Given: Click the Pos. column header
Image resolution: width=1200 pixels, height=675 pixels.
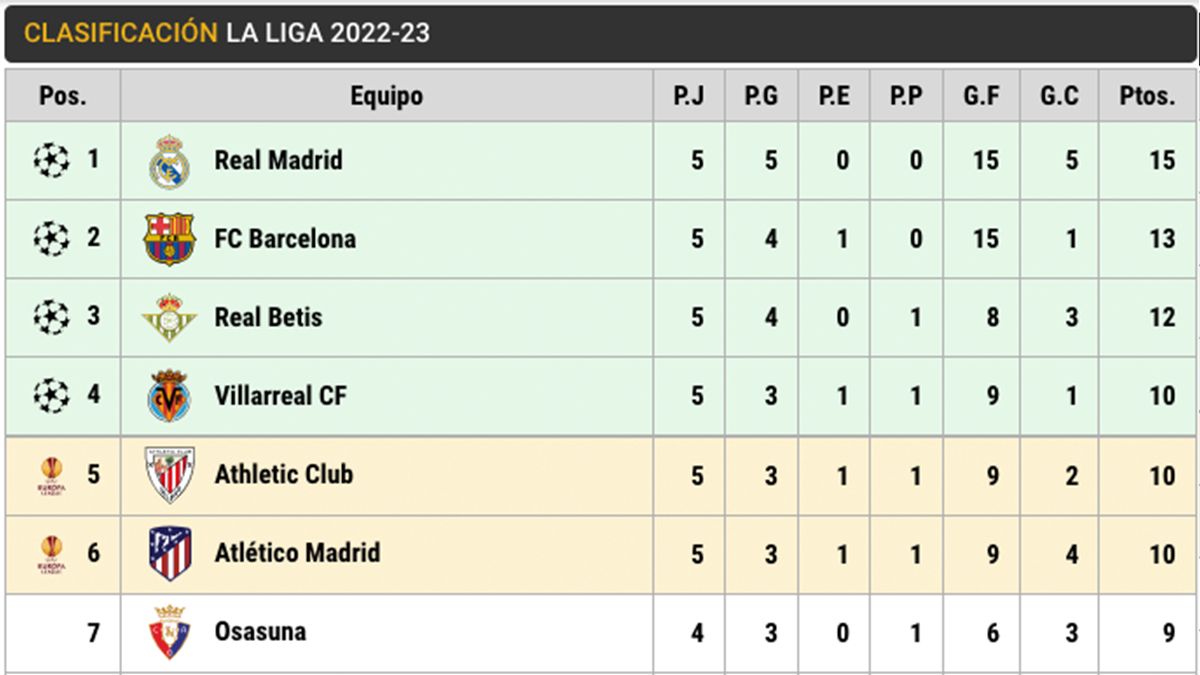Looking at the screenshot, I should [63, 96].
